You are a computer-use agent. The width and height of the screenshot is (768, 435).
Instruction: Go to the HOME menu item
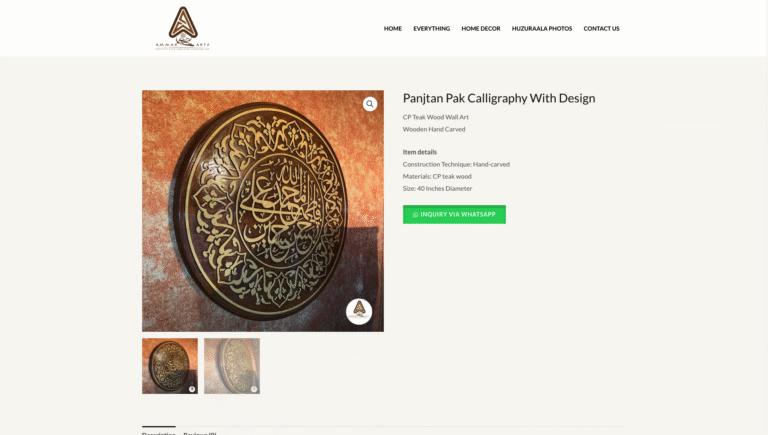393,28
